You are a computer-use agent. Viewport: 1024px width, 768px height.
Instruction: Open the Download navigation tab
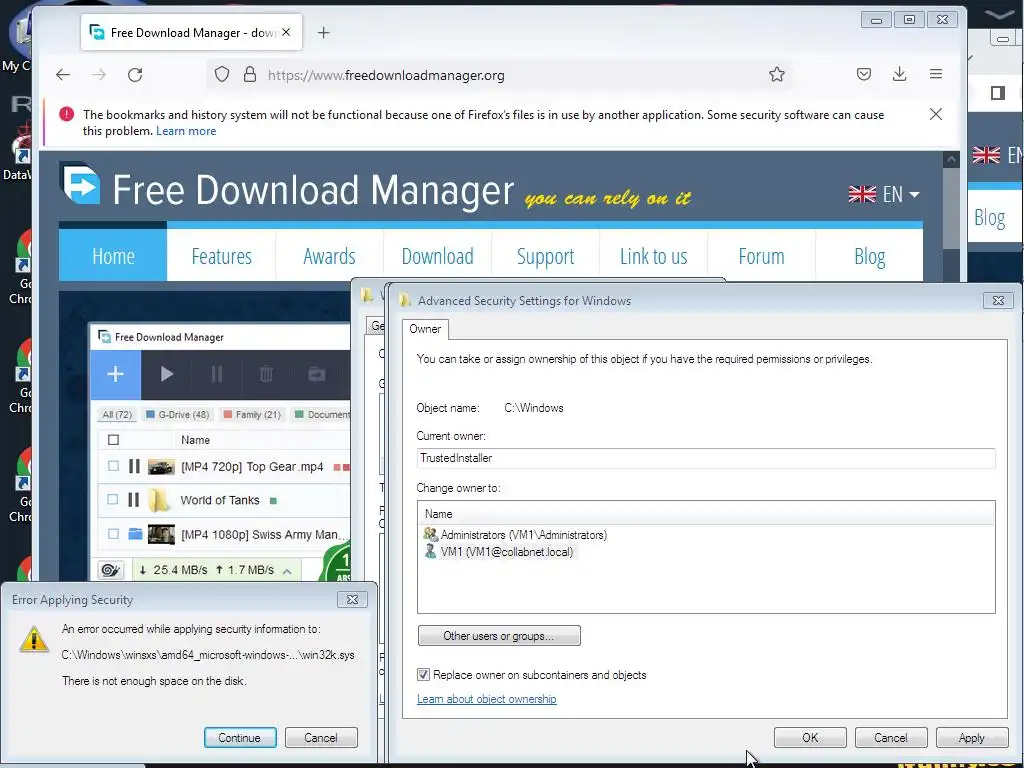click(x=438, y=256)
